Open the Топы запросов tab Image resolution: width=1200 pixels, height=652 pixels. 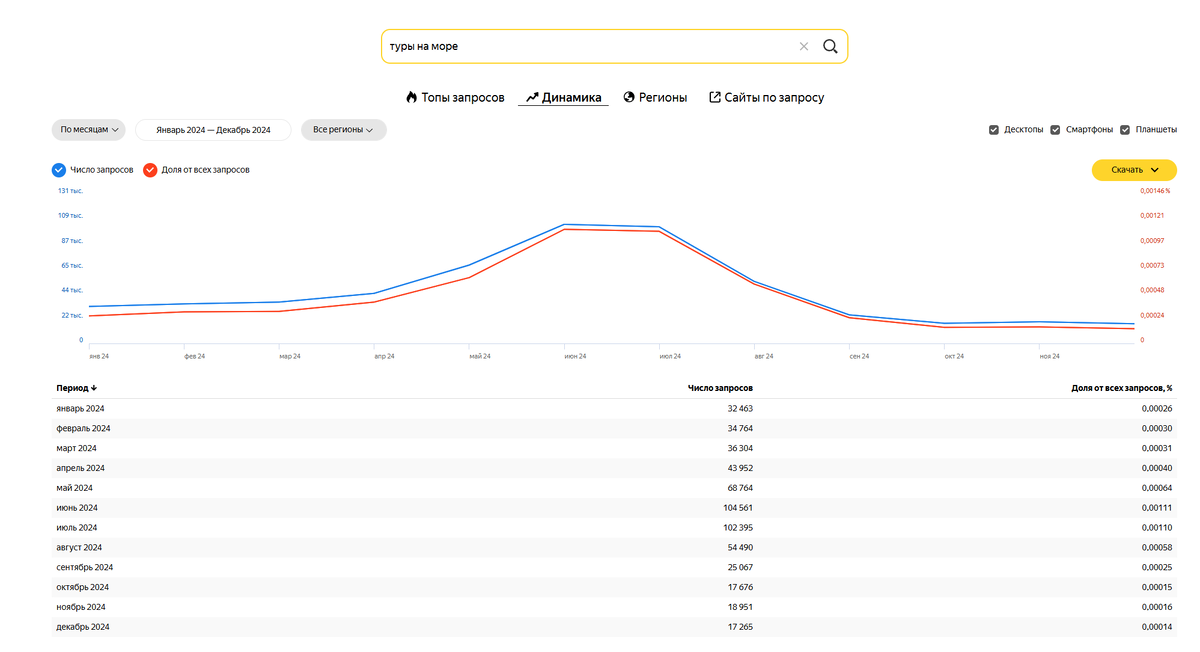[x=455, y=98]
